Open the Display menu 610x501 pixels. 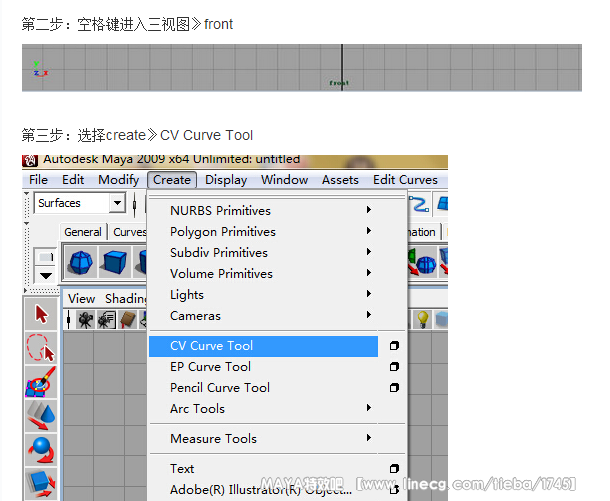click(x=226, y=180)
